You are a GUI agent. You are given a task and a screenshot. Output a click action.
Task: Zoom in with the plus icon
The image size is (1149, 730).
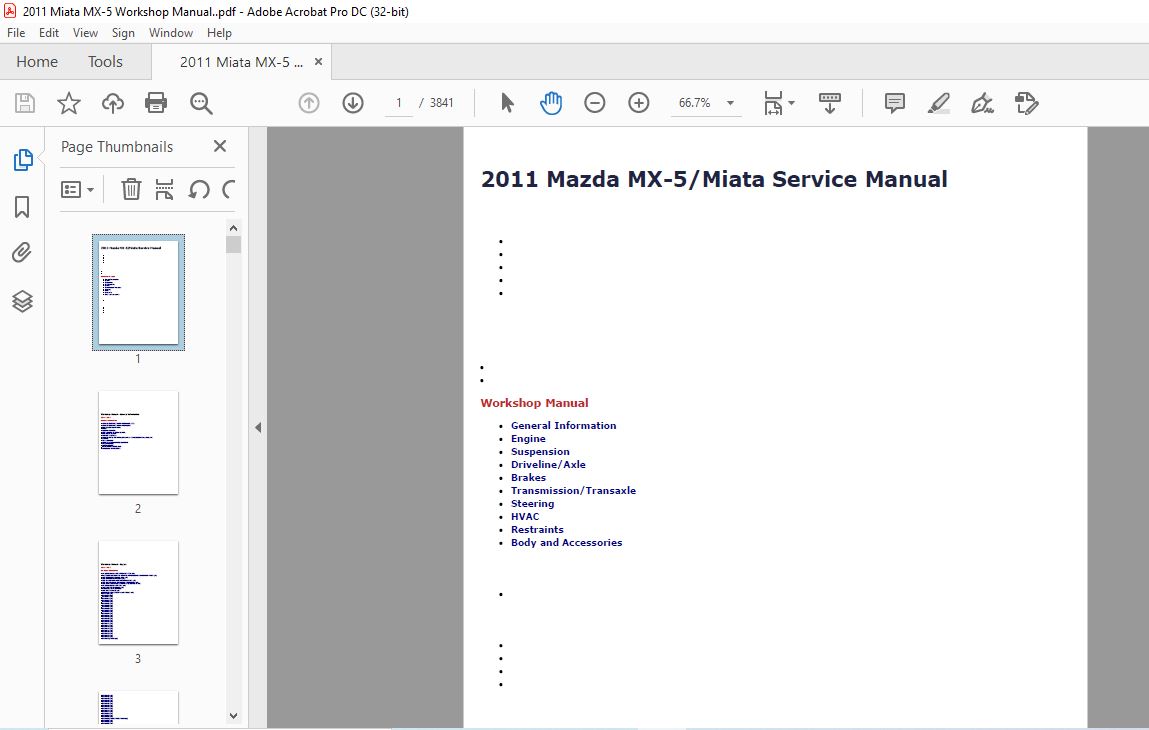click(638, 103)
